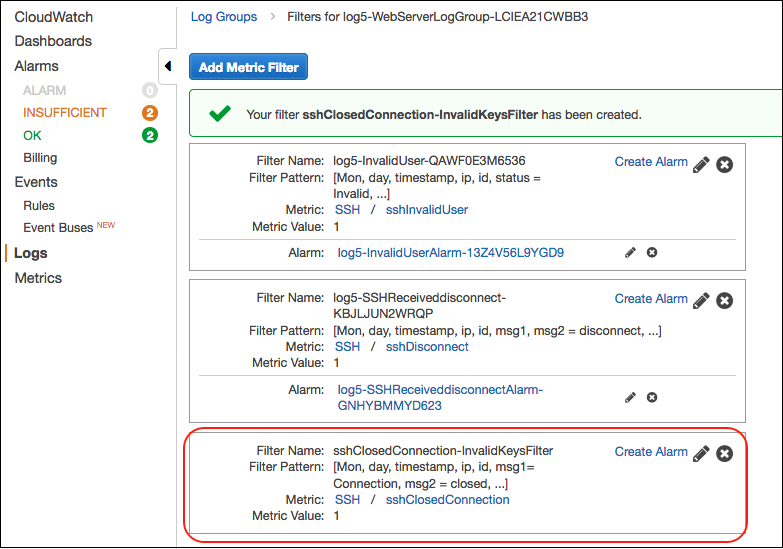The height and width of the screenshot is (549, 783).
Task: Open Rules under Events
Action: pyautogui.click(x=39, y=206)
